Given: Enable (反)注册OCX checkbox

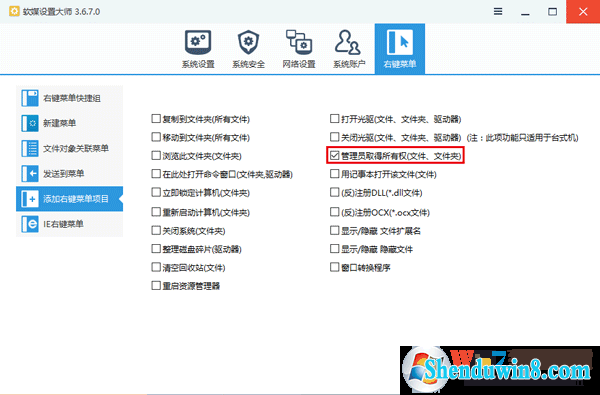Looking at the screenshot, I should [x=334, y=212].
